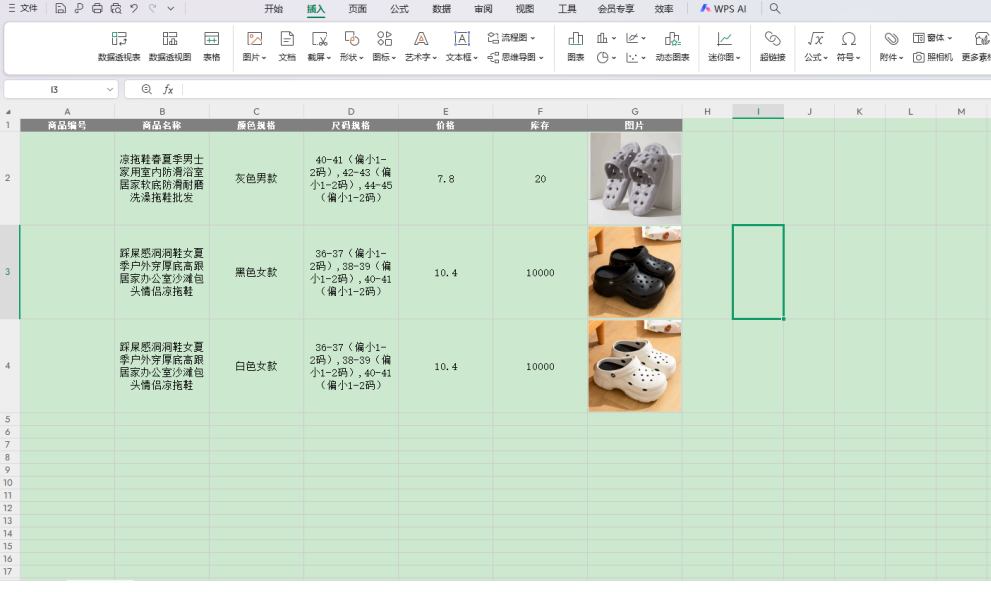Switch to the 审阅 tab
This screenshot has height=592, width=991.
tap(483, 9)
